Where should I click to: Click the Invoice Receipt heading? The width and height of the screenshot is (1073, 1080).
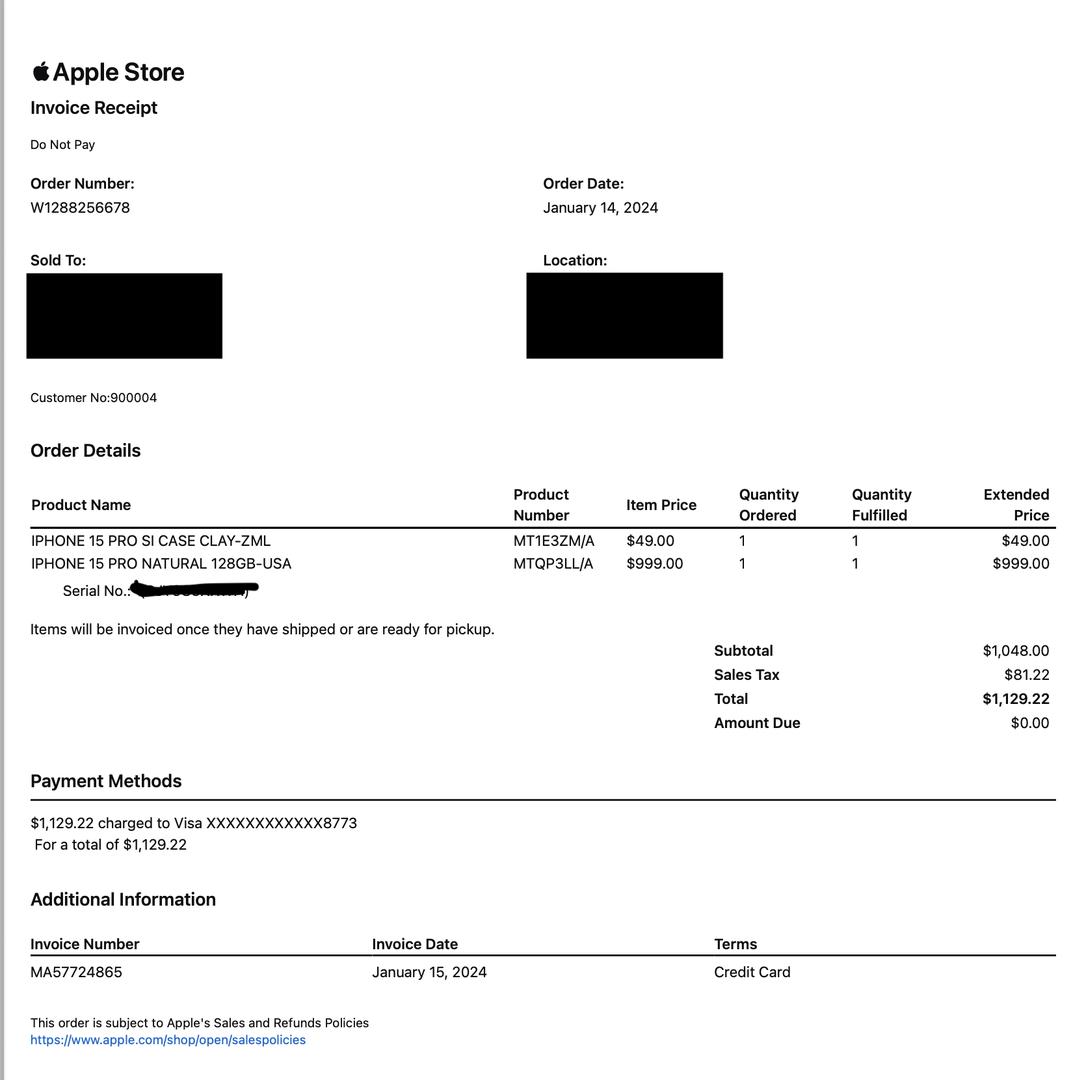point(94,107)
